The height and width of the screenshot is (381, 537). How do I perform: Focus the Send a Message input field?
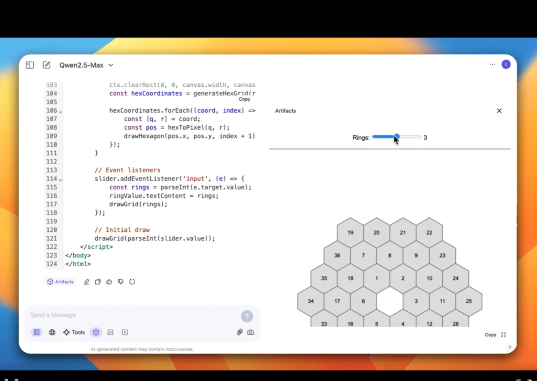point(134,315)
